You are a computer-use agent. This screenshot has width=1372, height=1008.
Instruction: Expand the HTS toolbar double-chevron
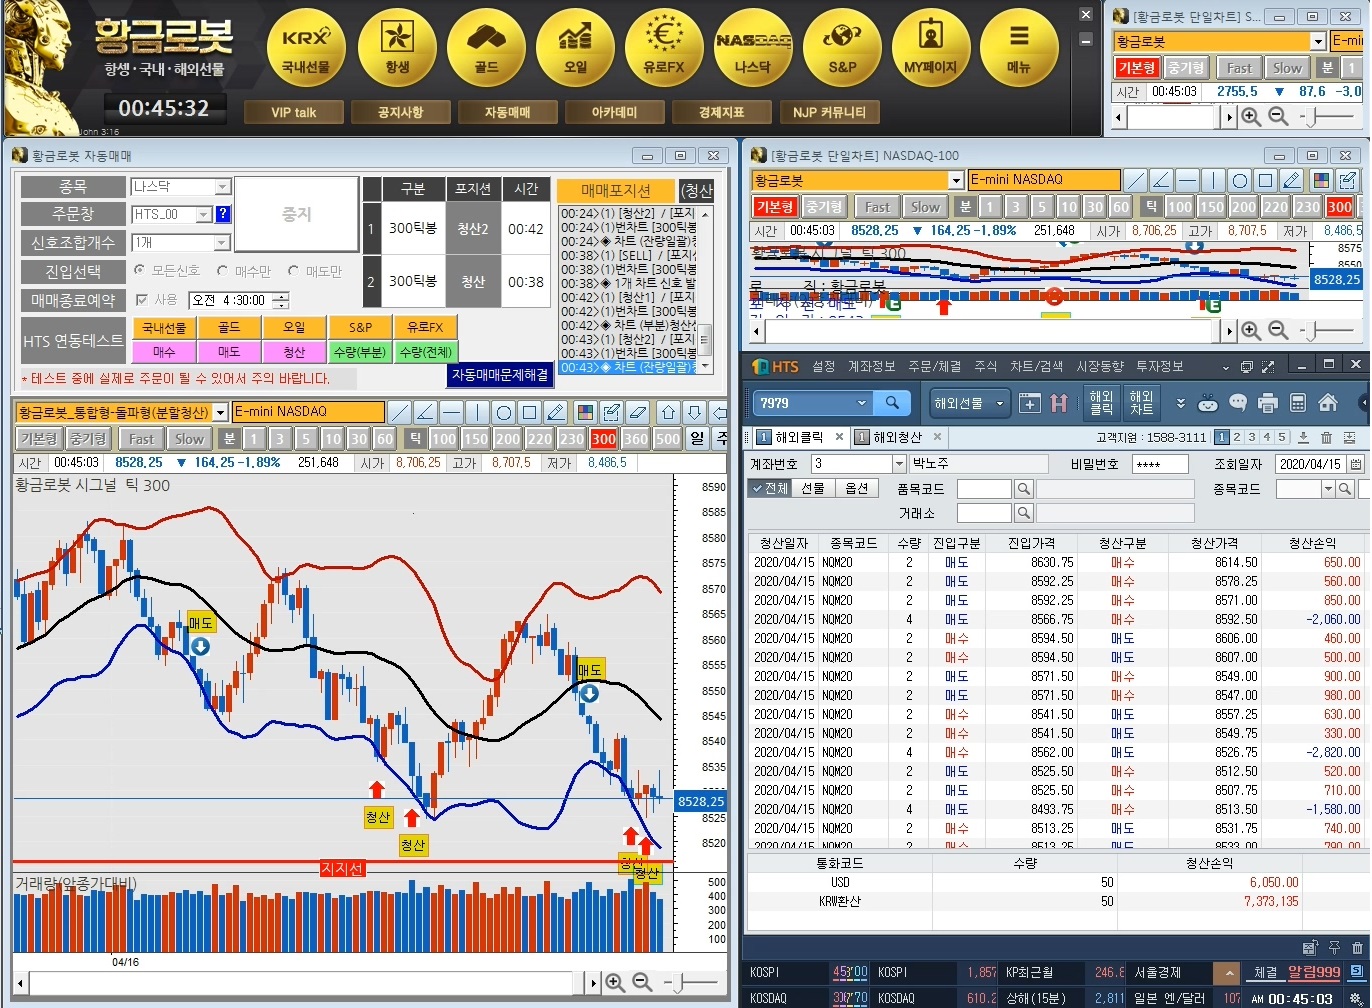pyautogui.click(x=1180, y=403)
